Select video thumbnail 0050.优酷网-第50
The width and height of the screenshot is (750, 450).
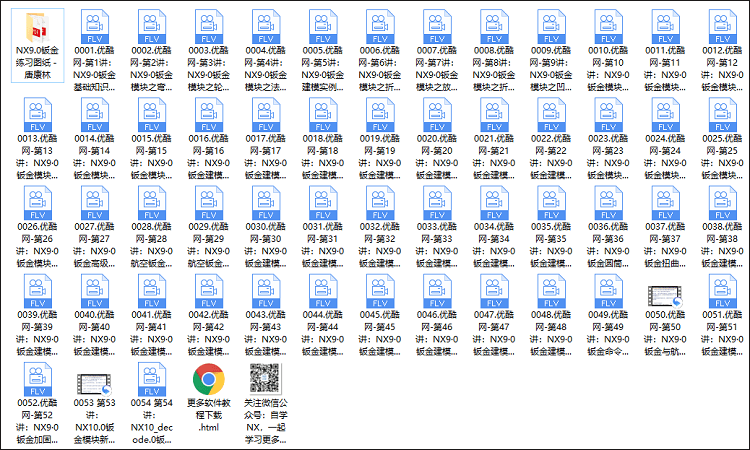coord(665,296)
